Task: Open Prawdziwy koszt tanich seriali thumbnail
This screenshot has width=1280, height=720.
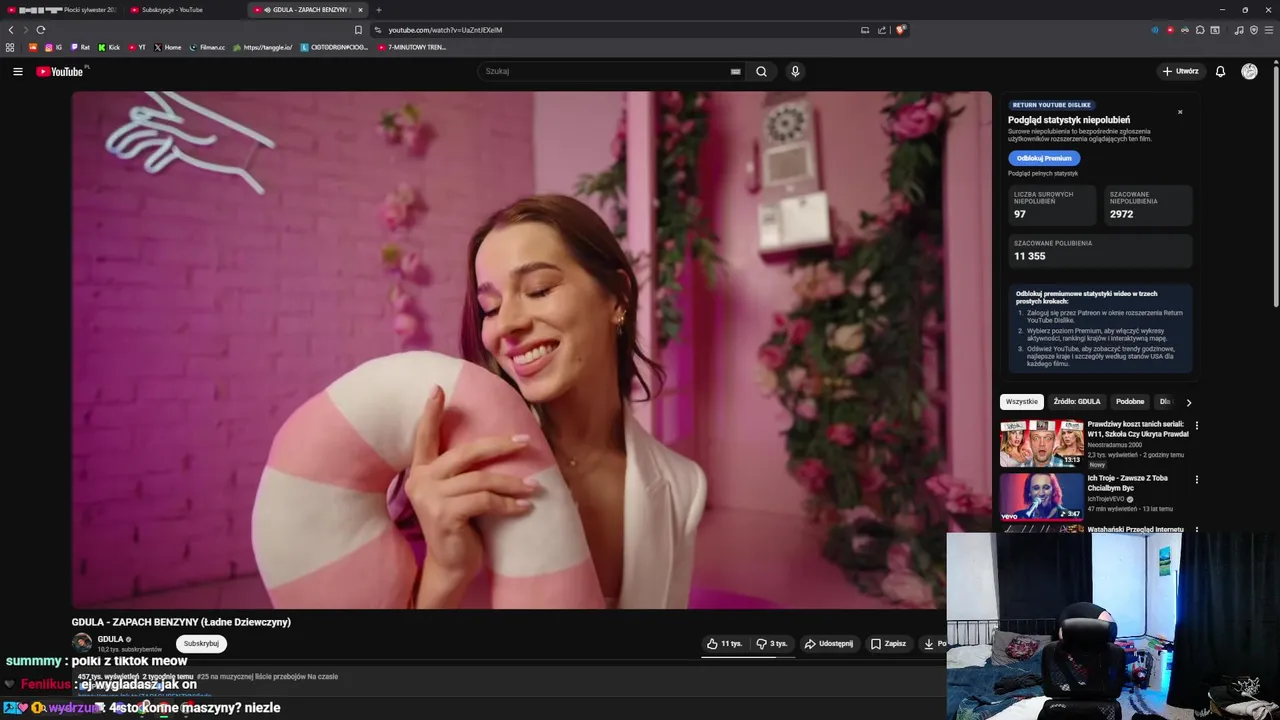Action: pos(1042,443)
